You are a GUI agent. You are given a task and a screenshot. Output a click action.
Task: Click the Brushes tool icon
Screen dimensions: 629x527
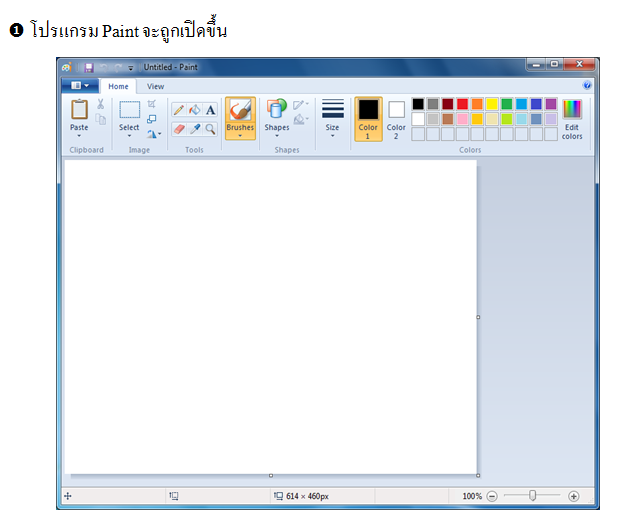pyautogui.click(x=240, y=109)
